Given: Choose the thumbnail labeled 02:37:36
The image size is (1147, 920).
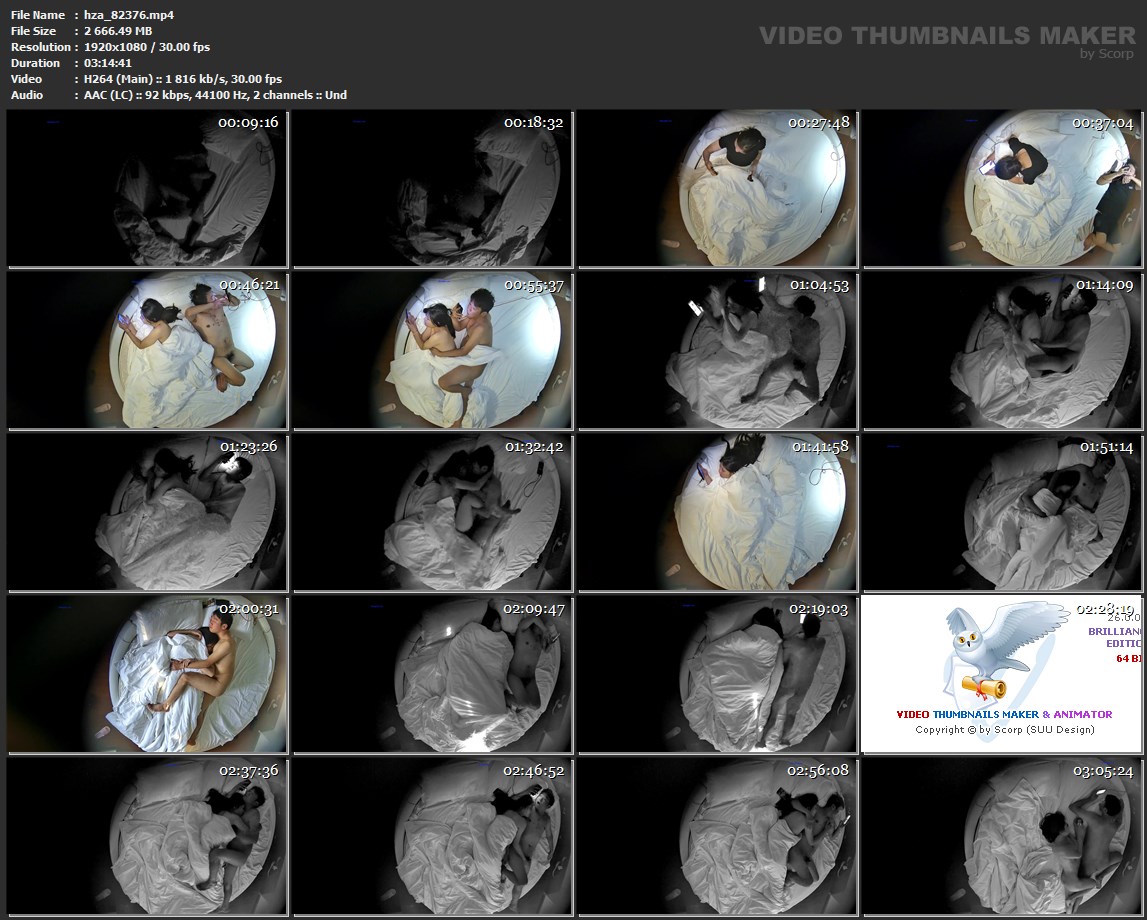Looking at the screenshot, I should pos(146,836).
